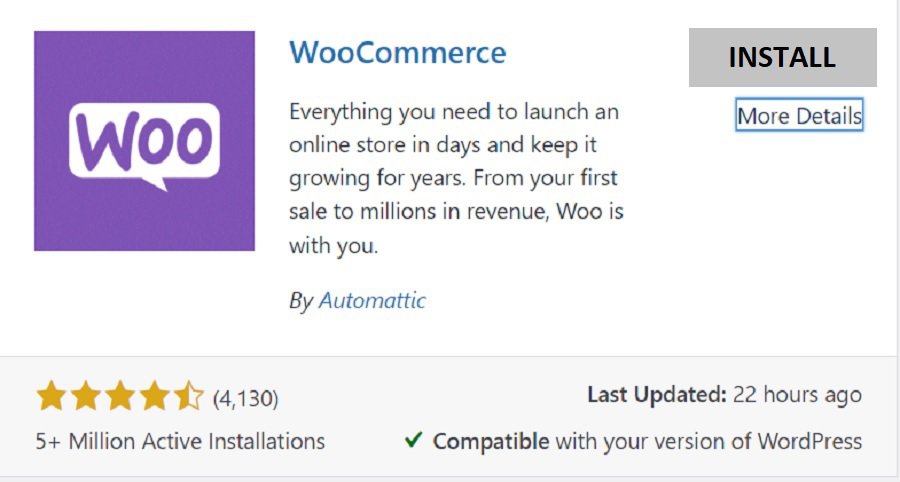Click the second gold rating star
900x482 pixels.
(x=86, y=397)
